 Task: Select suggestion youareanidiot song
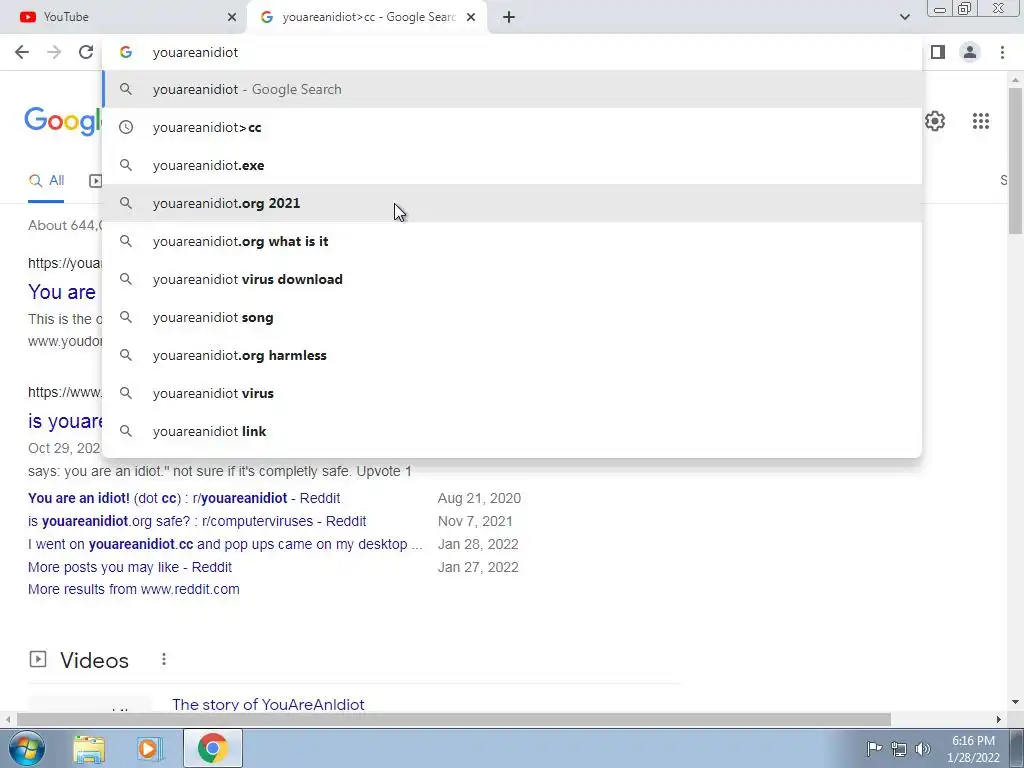pyautogui.click(x=512, y=317)
